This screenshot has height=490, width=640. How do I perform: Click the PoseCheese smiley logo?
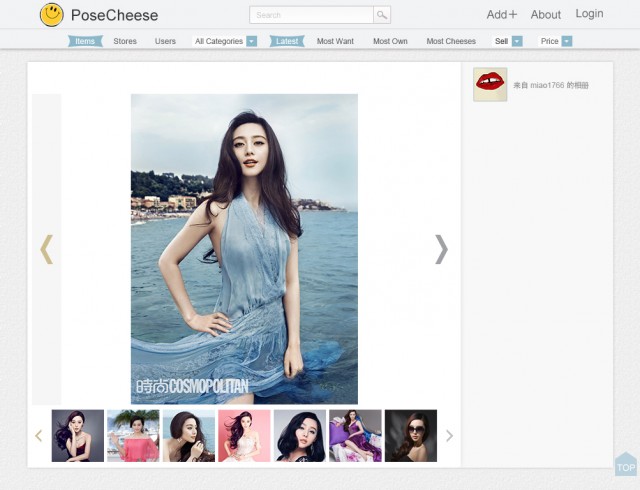pyautogui.click(x=51, y=15)
